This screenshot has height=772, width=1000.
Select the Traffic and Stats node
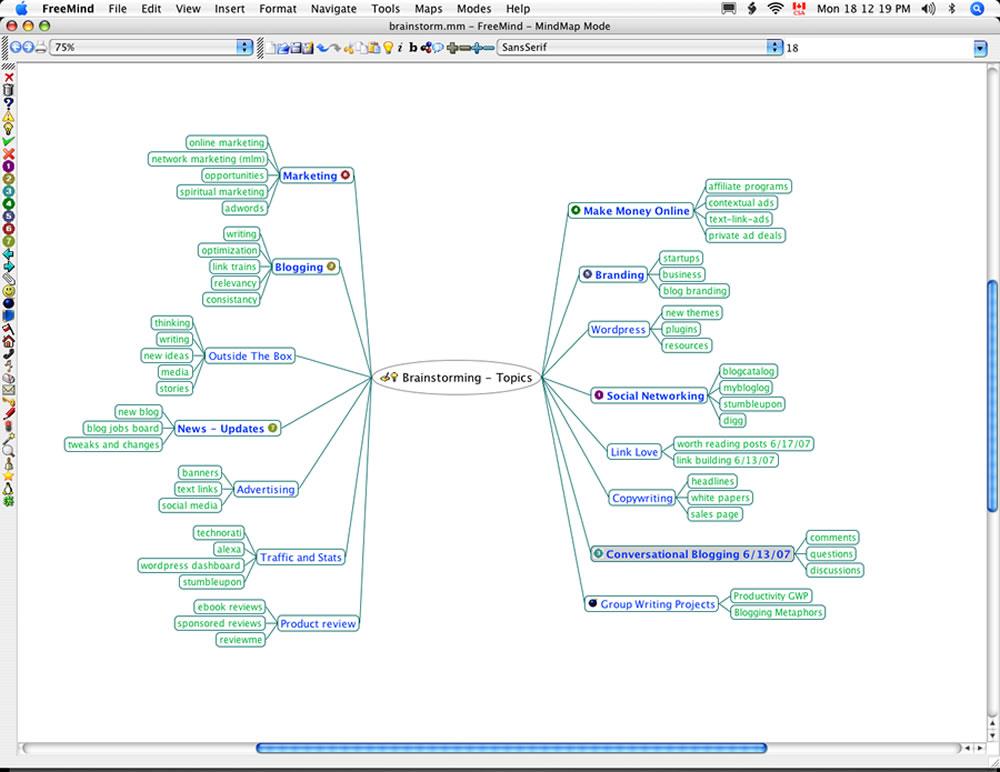(x=300, y=557)
